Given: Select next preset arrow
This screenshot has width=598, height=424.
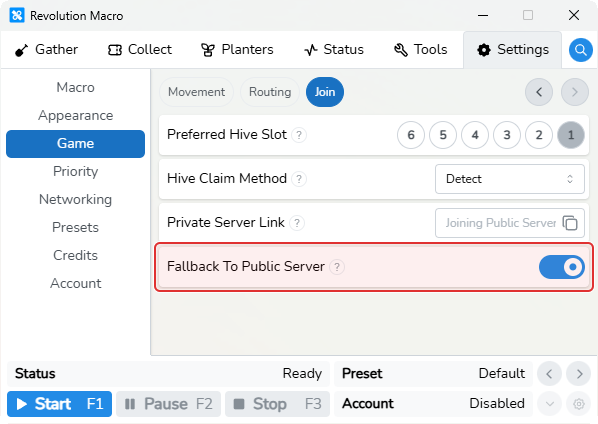Looking at the screenshot, I should [579, 374].
